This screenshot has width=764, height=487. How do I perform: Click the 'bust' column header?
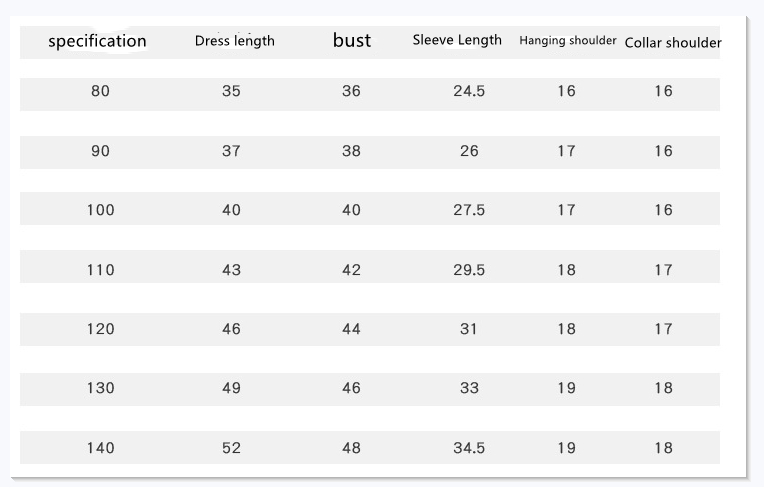351,40
